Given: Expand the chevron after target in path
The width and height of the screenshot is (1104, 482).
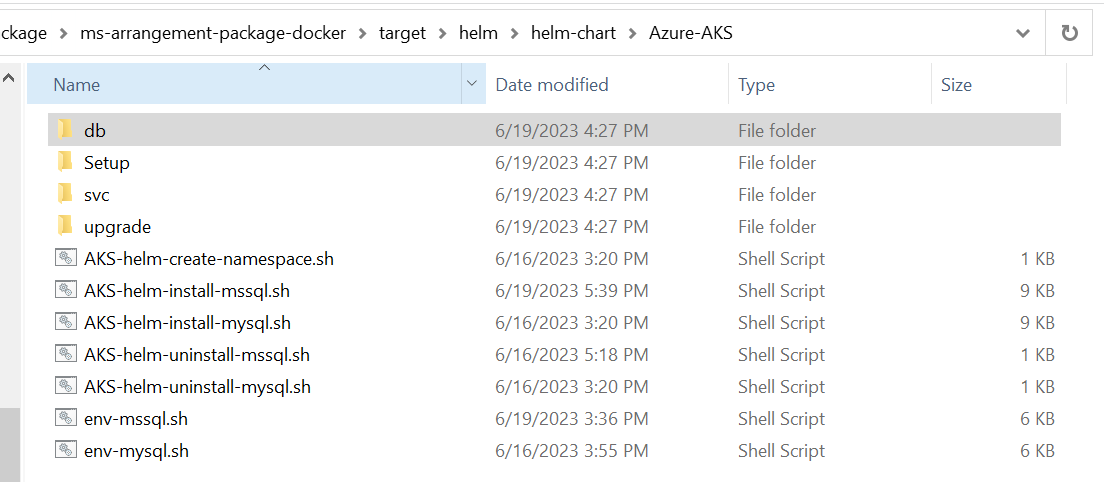Looking at the screenshot, I should pyautogui.click(x=442, y=33).
